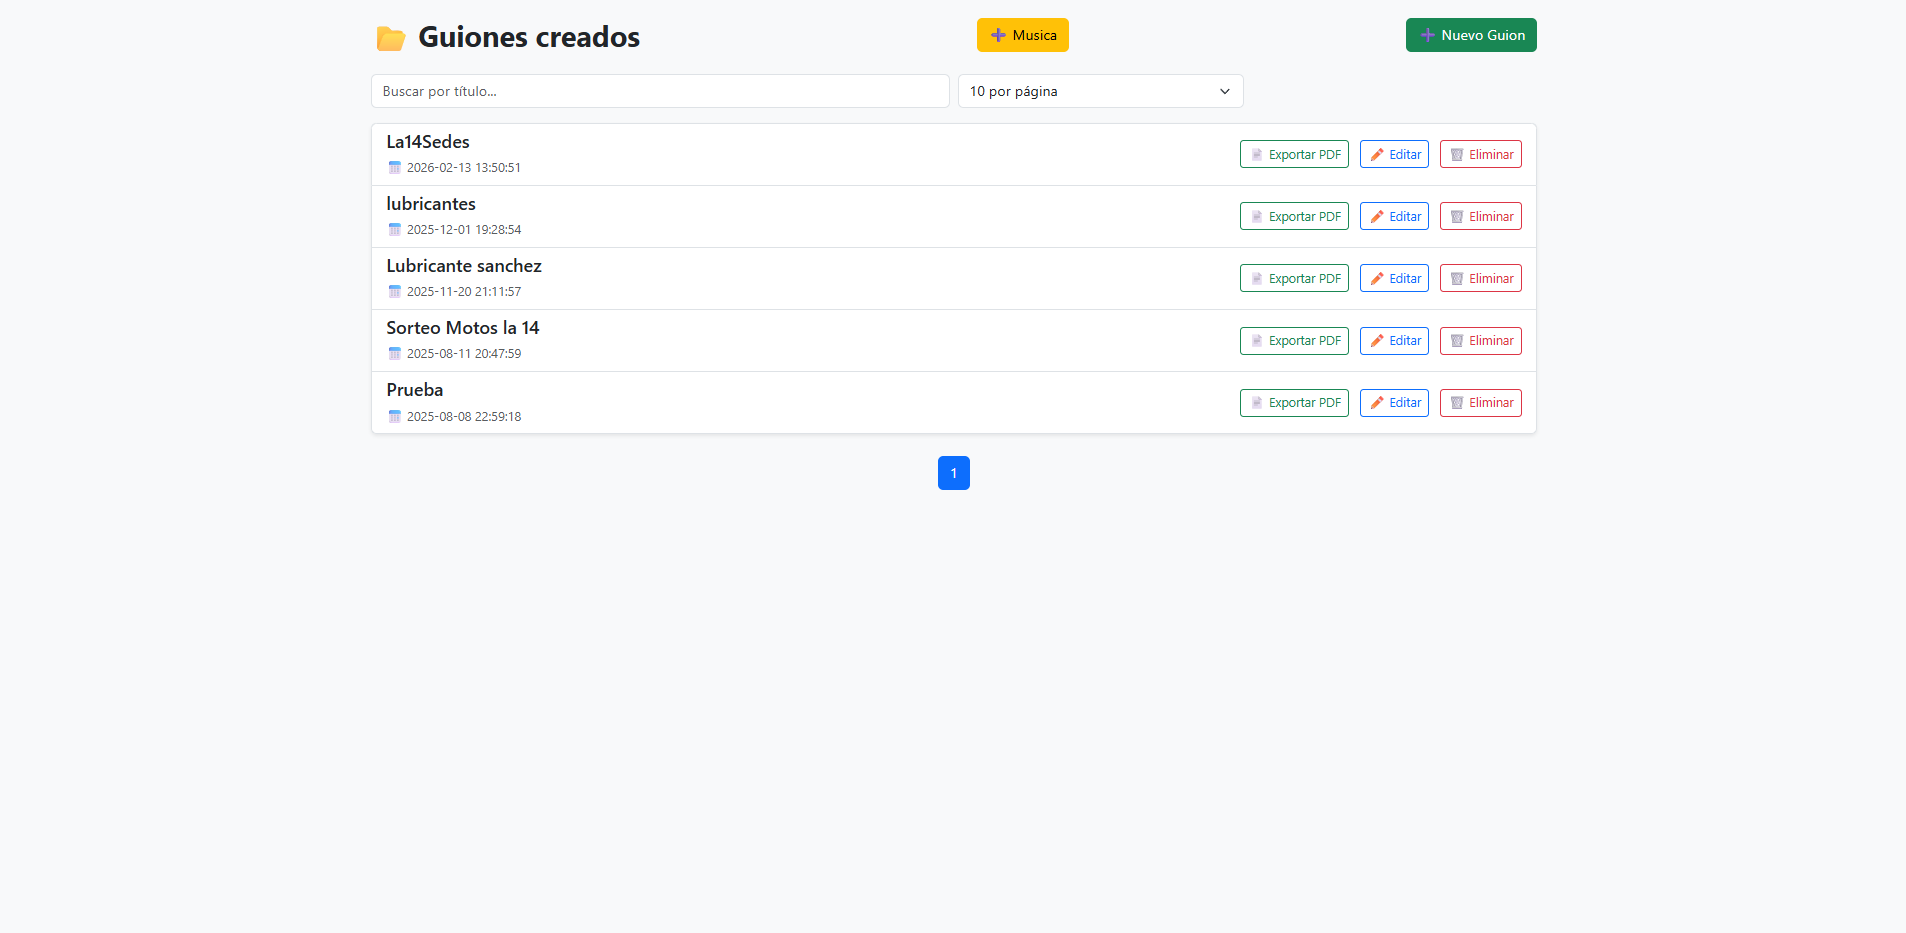Open Editar for Lubricante sanchez
Image resolution: width=1906 pixels, height=933 pixels.
coord(1394,279)
